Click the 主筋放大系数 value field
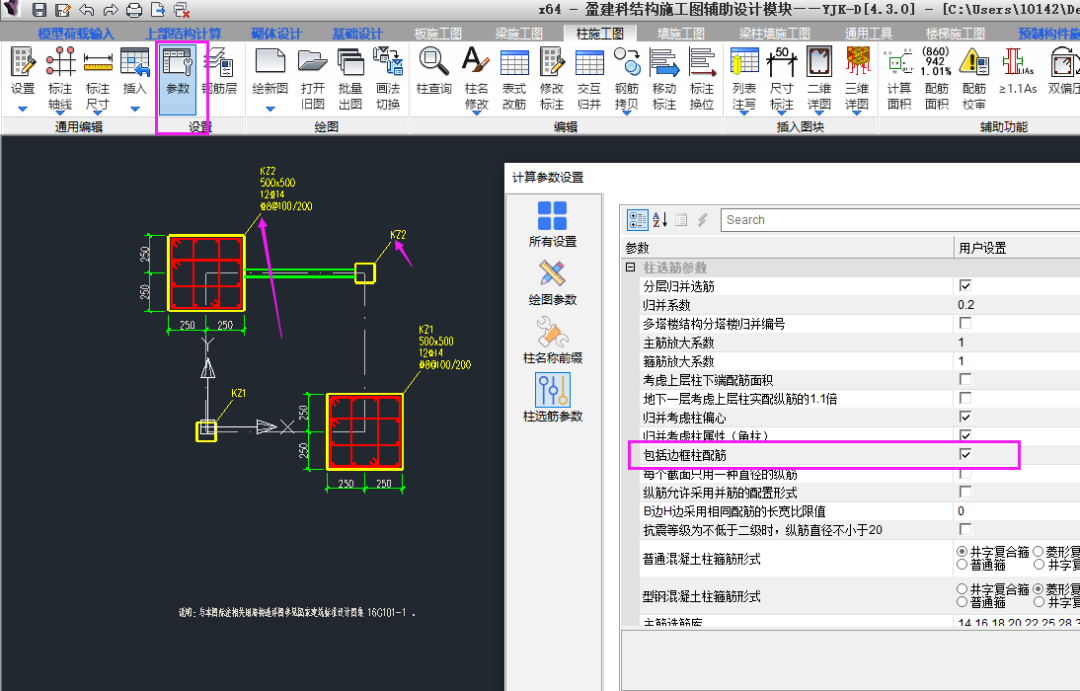This screenshot has width=1080, height=691. [x=1017, y=342]
